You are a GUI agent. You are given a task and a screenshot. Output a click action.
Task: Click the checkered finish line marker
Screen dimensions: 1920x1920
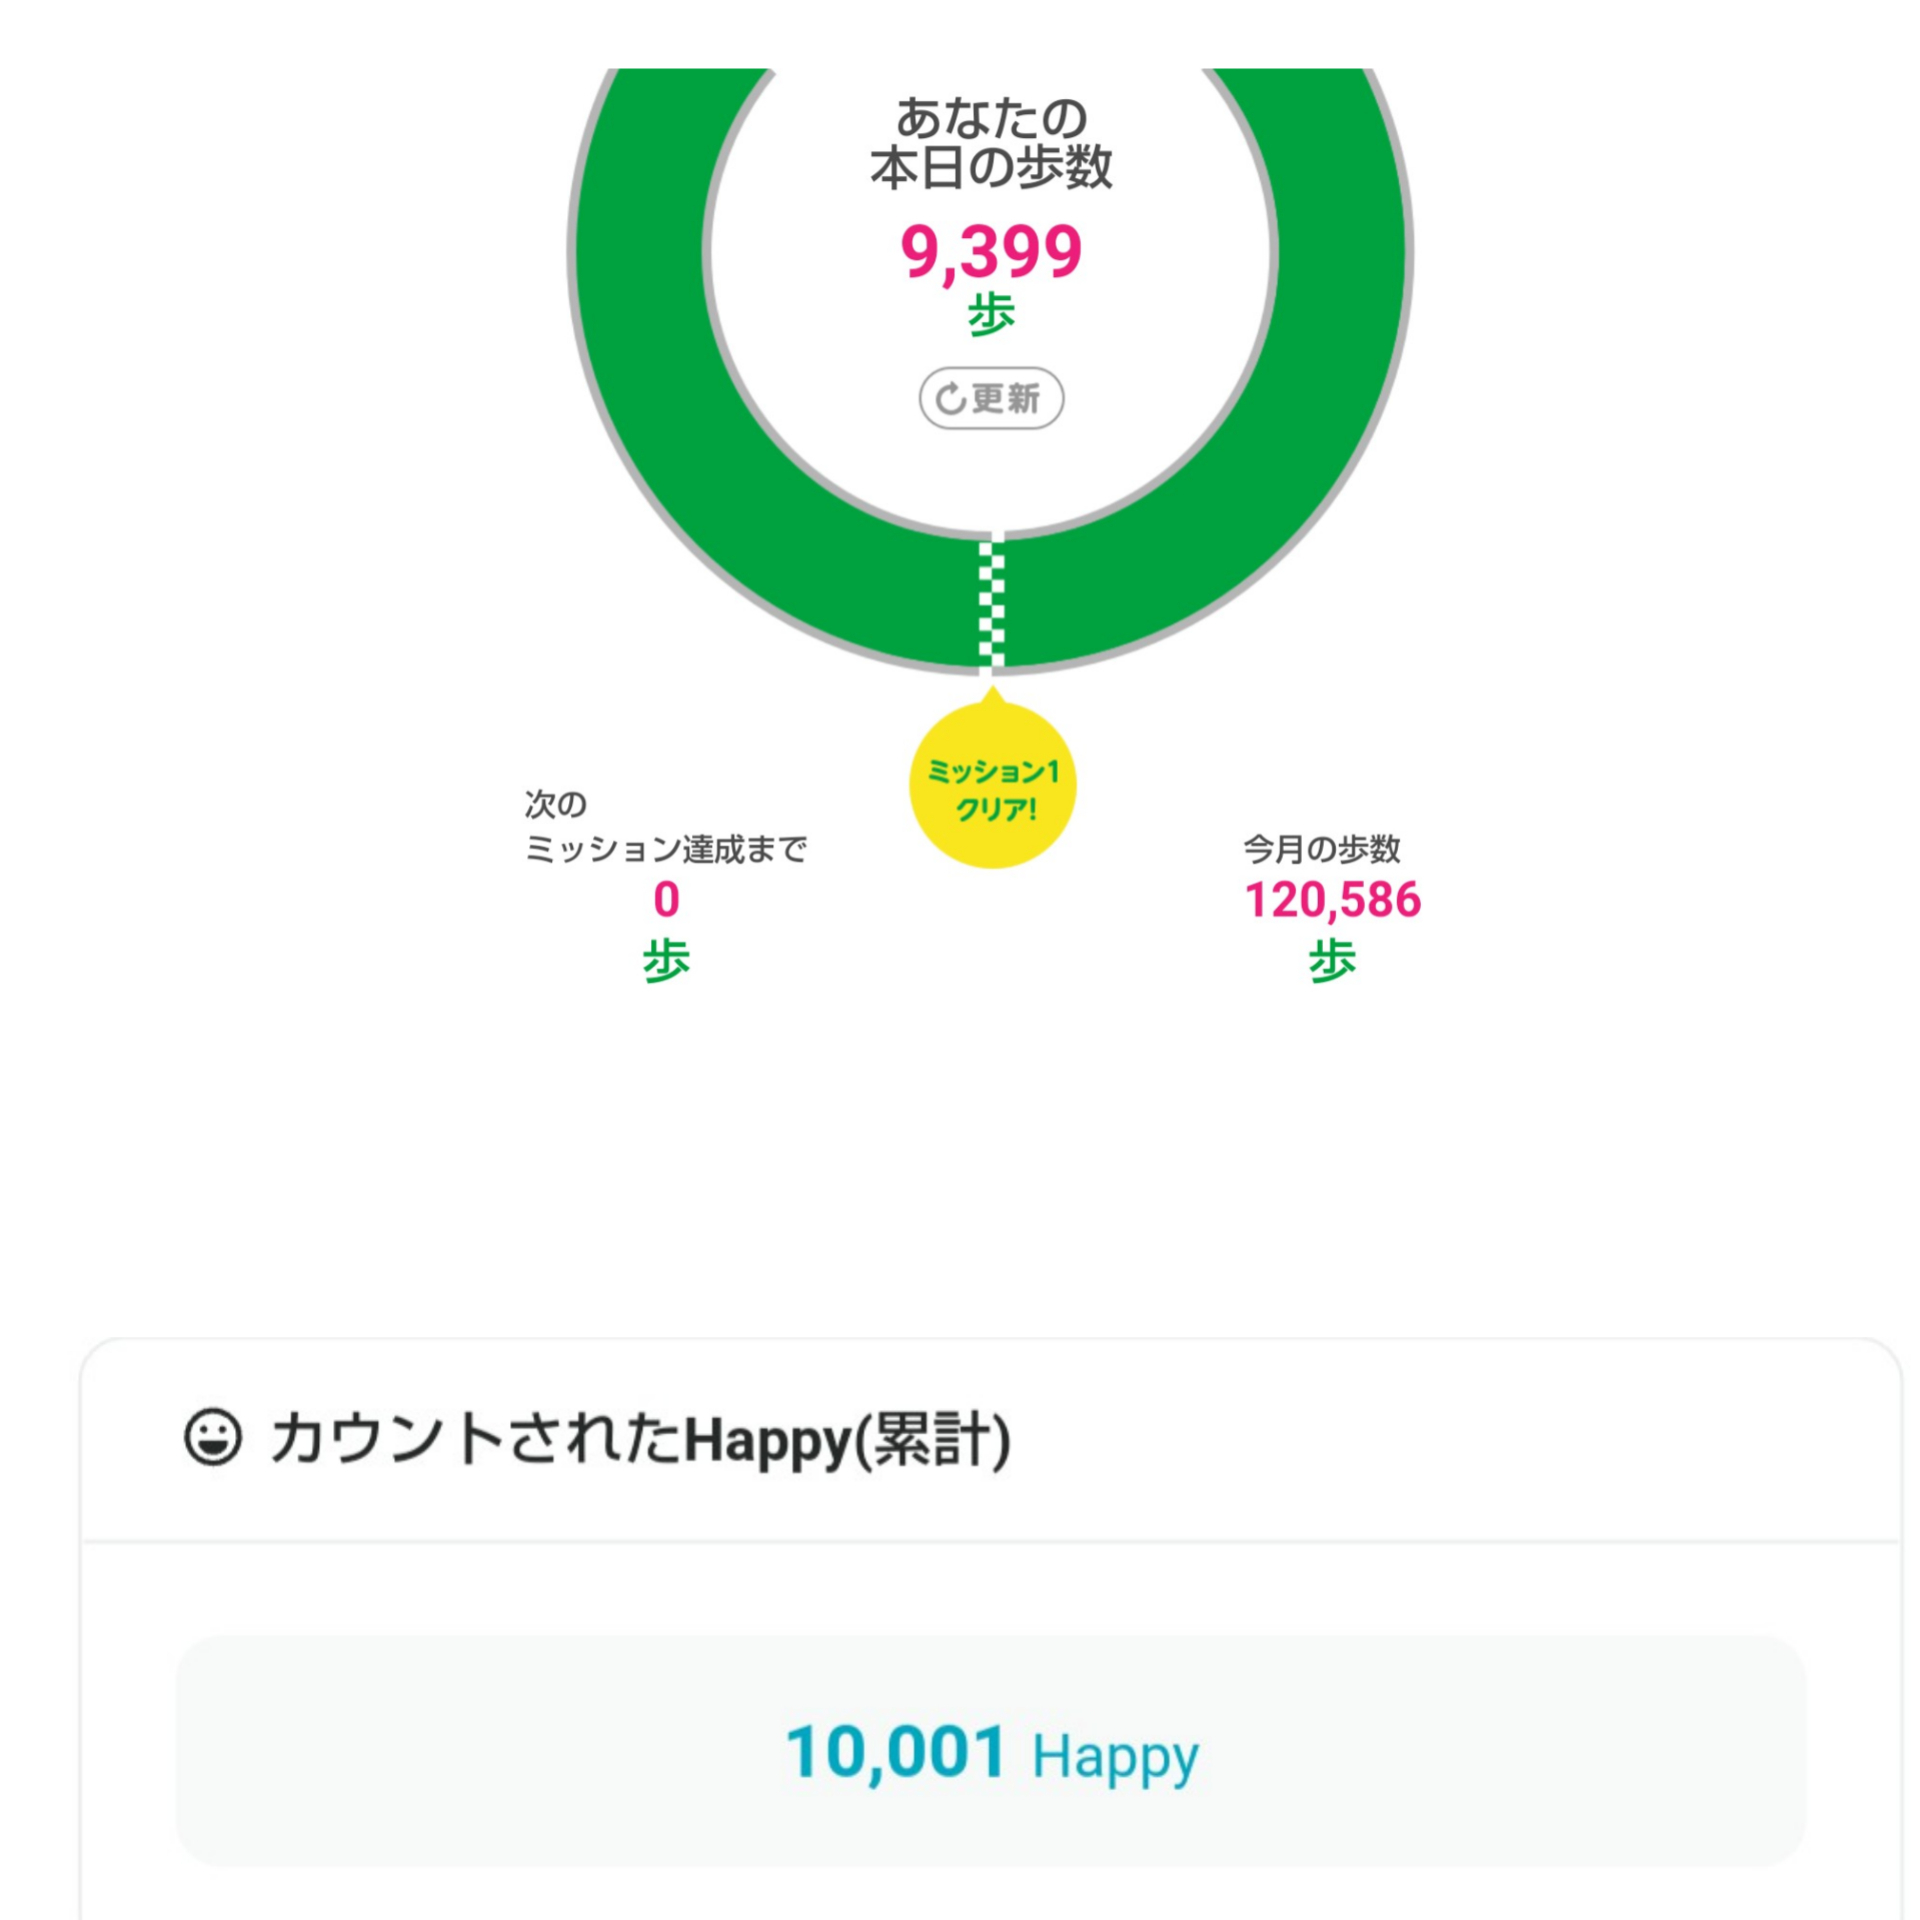(x=991, y=603)
